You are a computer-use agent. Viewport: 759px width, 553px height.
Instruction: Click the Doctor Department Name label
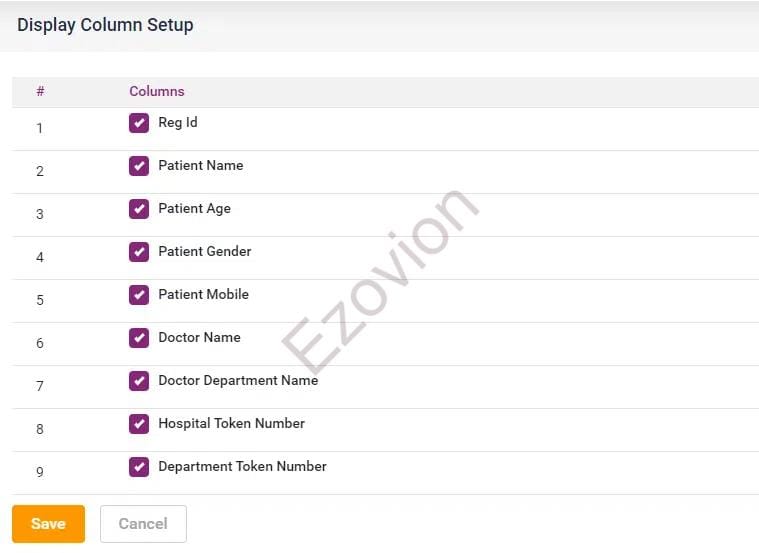pos(238,381)
